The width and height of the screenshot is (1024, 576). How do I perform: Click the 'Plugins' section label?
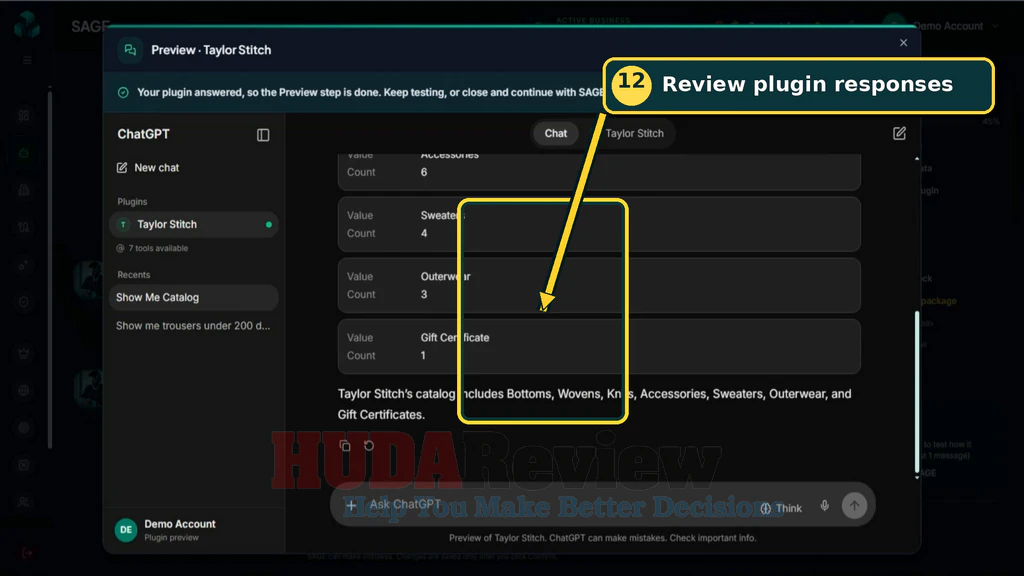click(x=132, y=202)
